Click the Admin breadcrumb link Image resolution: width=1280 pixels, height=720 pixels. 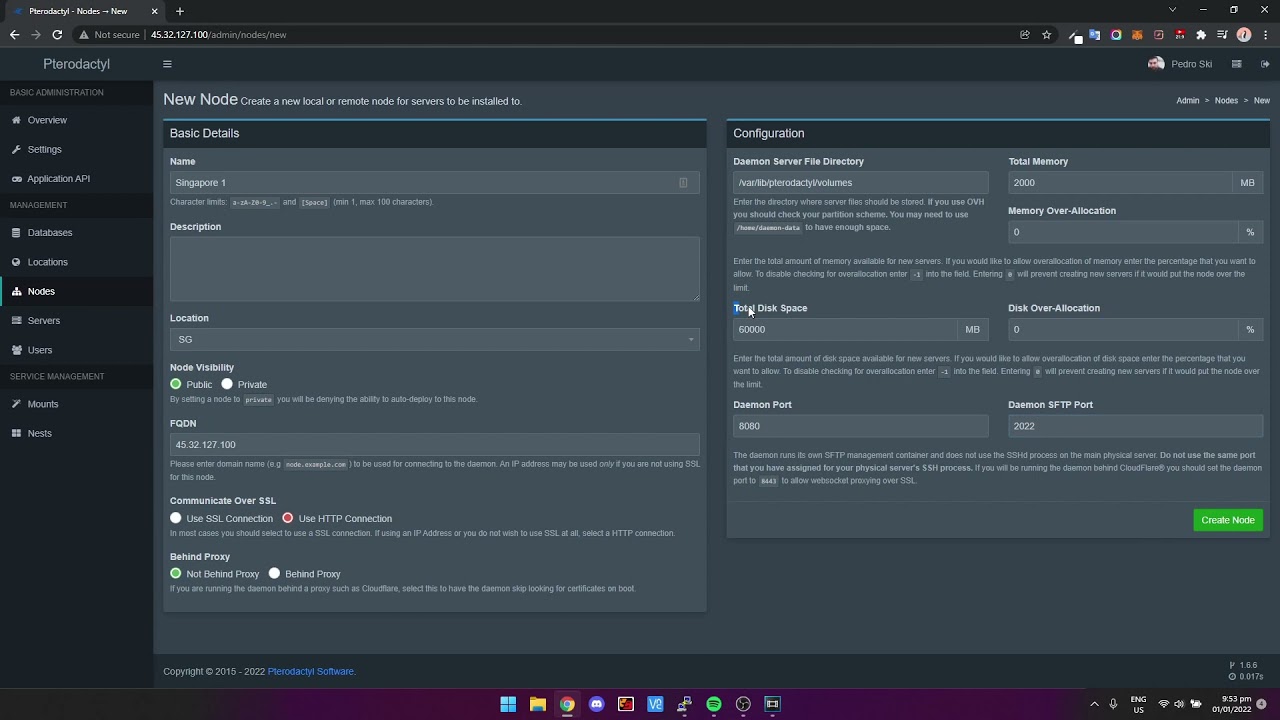(x=1188, y=101)
